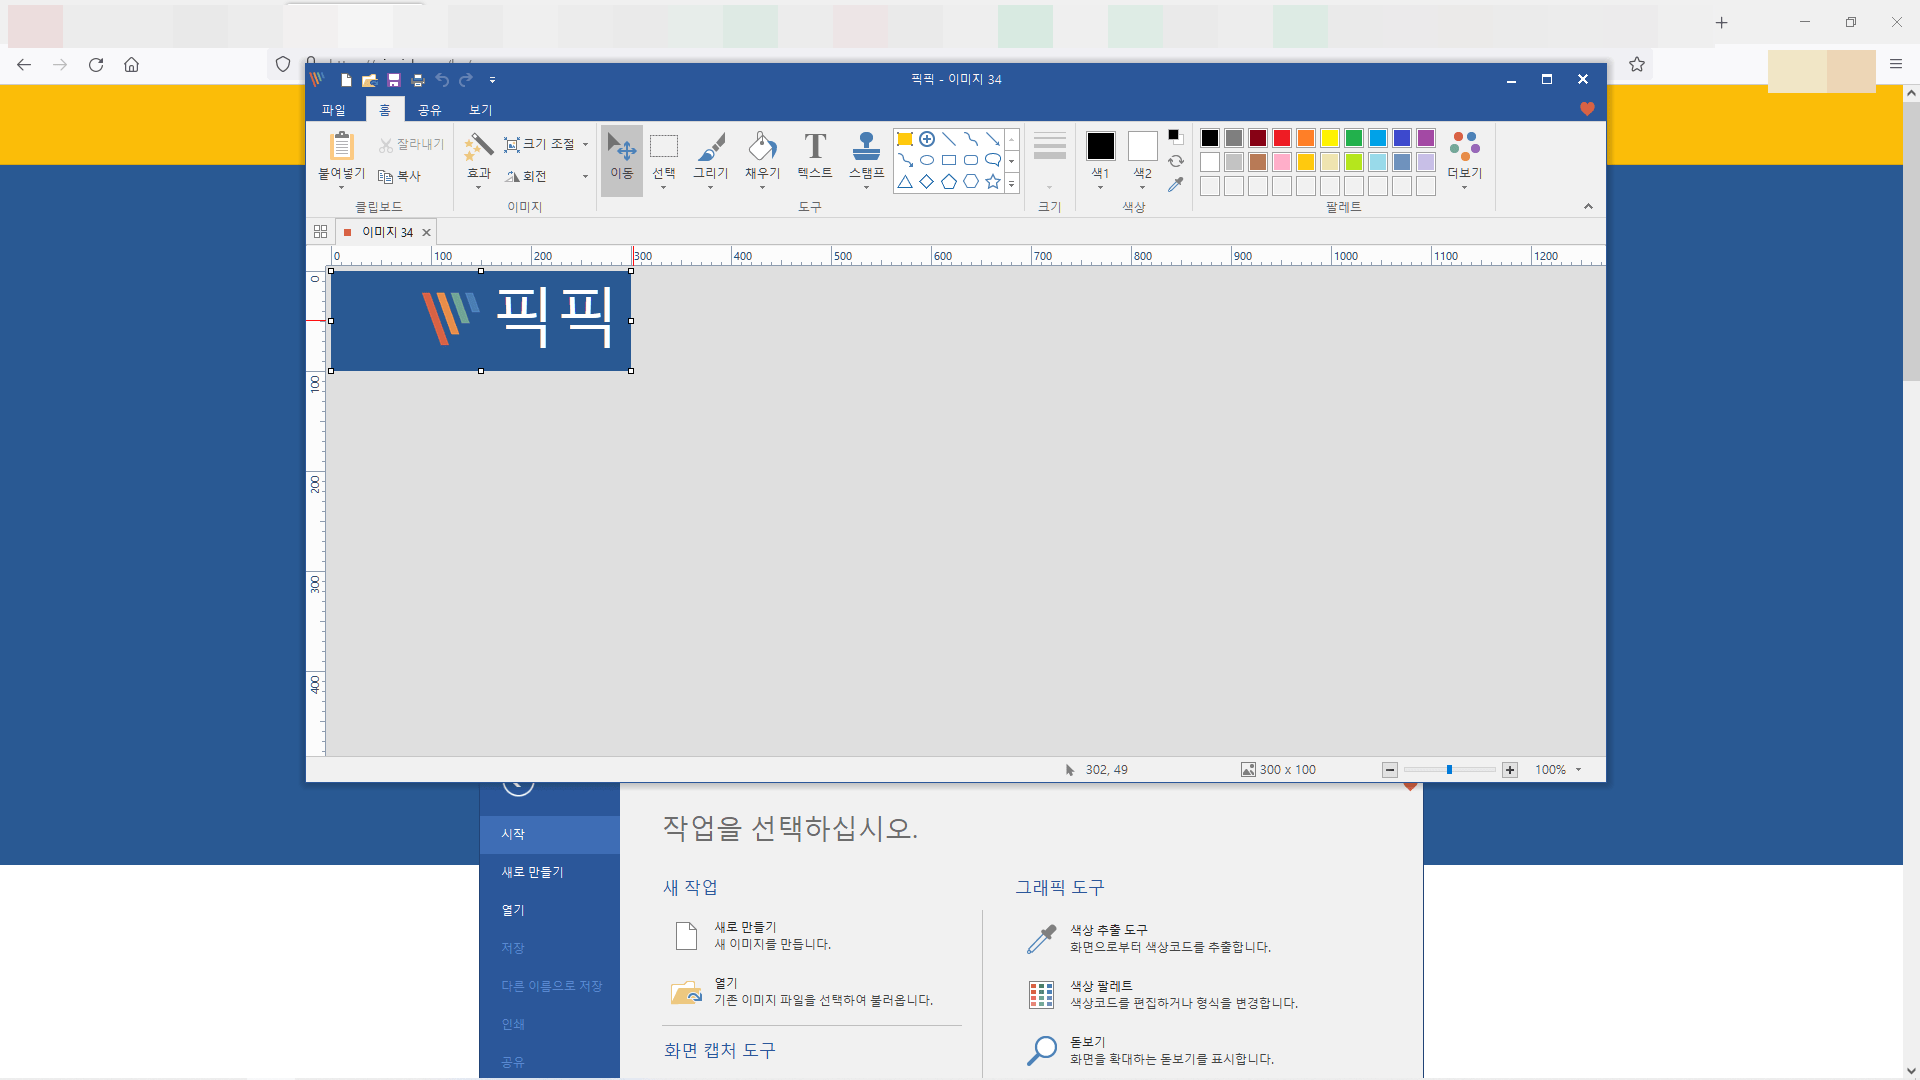Select the 이동 (move) tool
Viewport: 1920px width, 1080px height.
tap(621, 156)
